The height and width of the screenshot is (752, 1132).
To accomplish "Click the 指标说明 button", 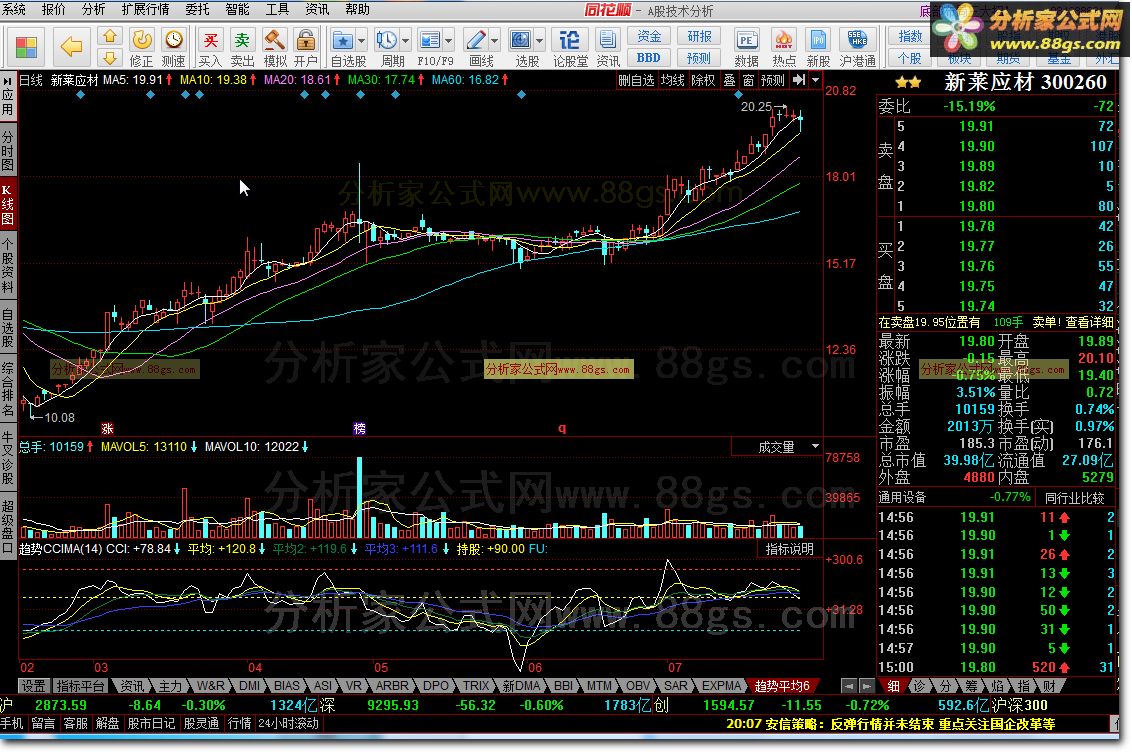I will pyautogui.click(x=789, y=549).
